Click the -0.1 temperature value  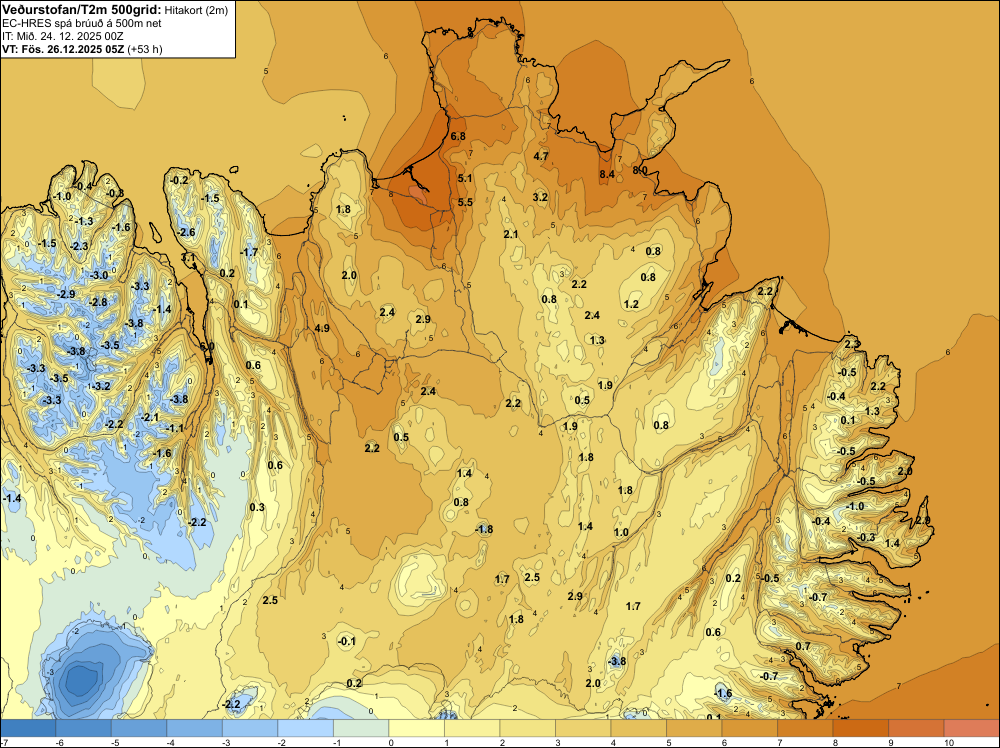(346, 642)
